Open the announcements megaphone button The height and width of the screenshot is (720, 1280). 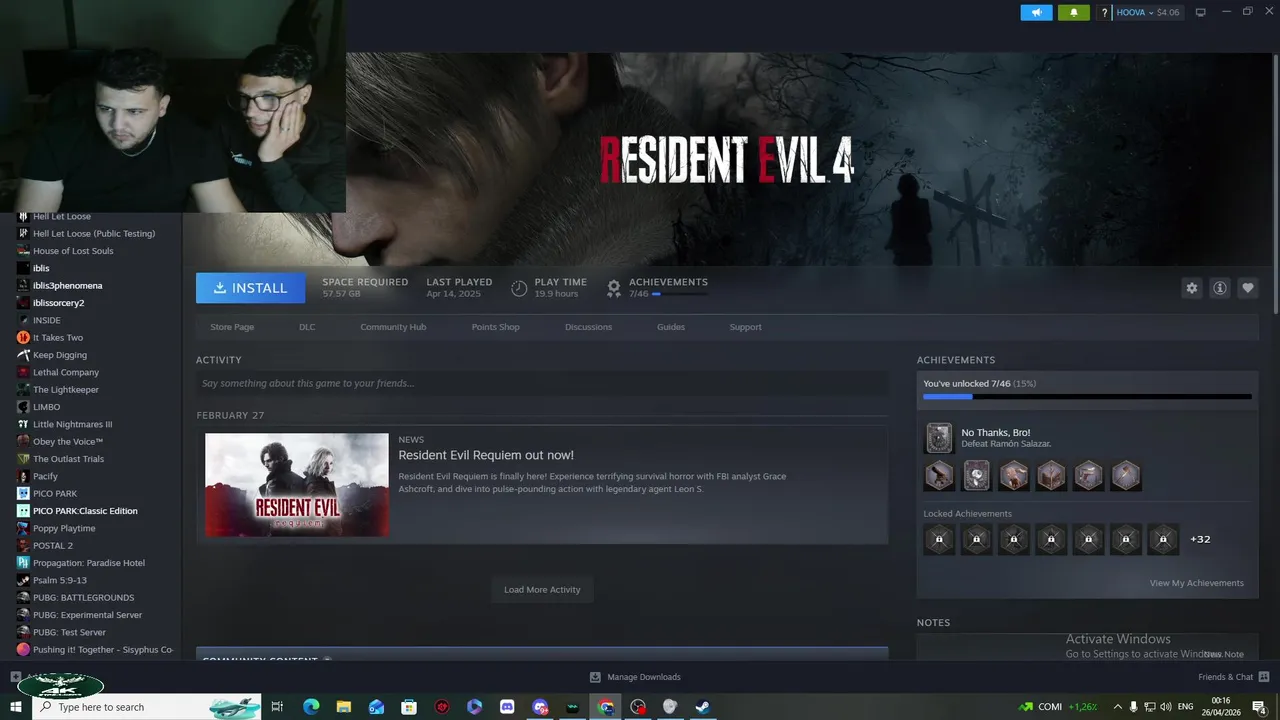(x=1036, y=12)
